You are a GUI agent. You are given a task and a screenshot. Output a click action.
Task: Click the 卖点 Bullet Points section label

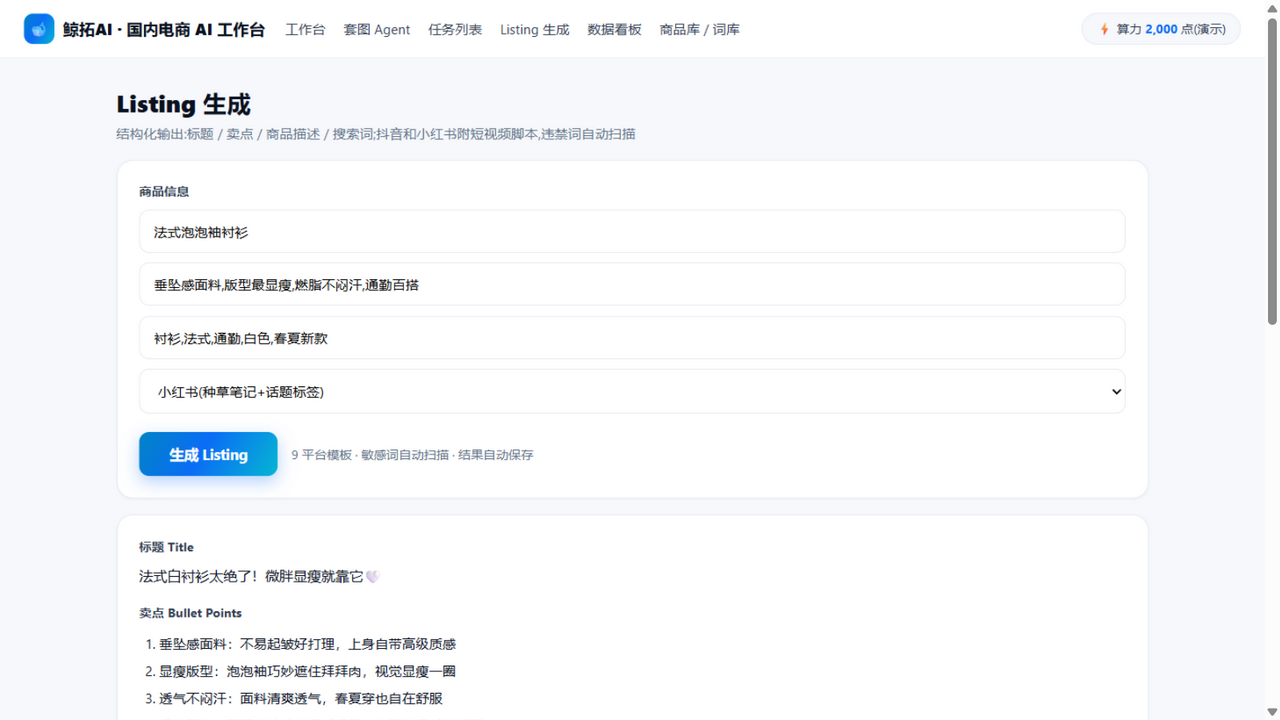tap(190, 613)
